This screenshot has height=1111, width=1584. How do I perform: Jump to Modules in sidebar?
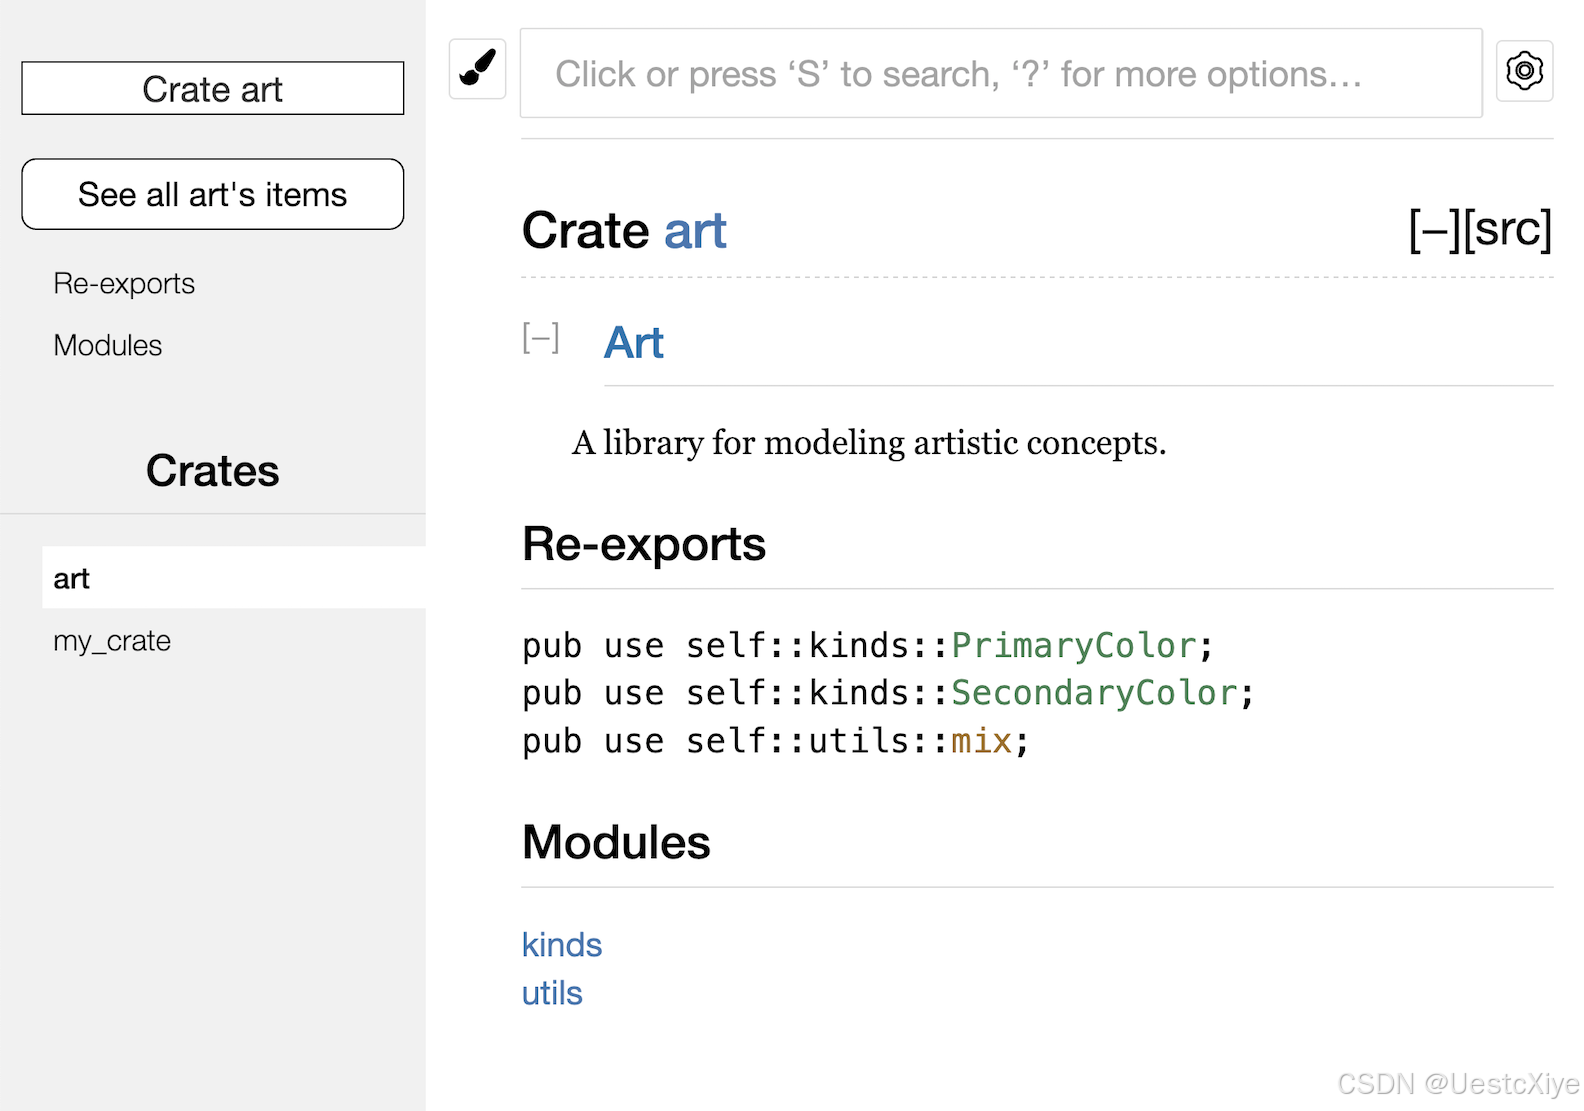[x=108, y=346]
